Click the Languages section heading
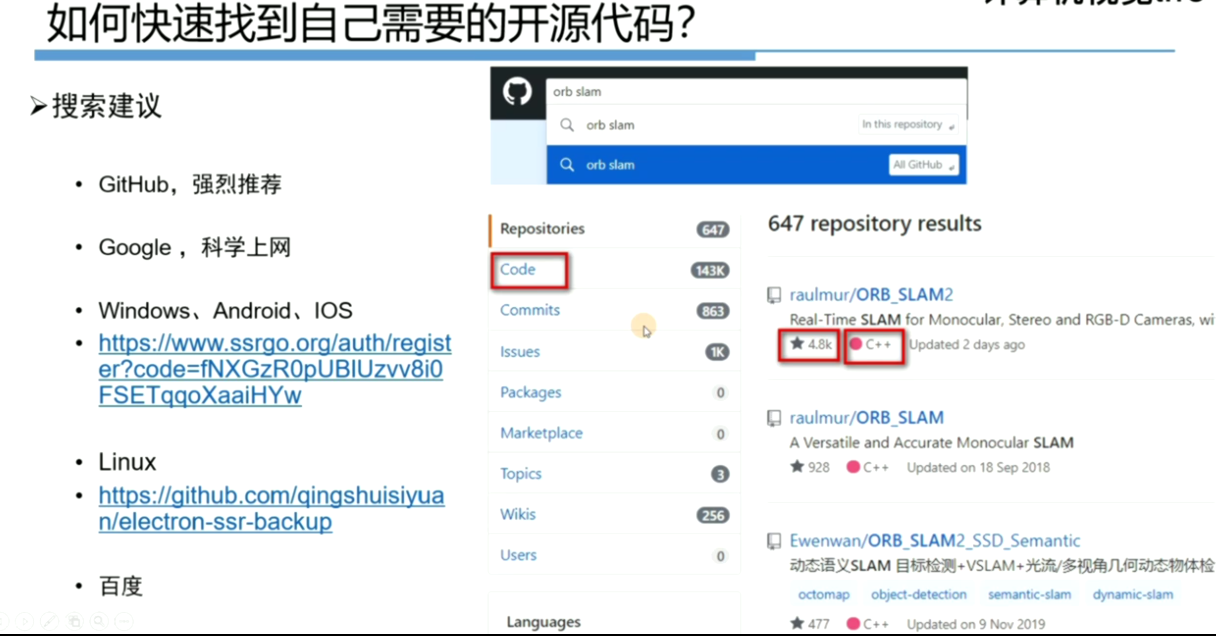The height and width of the screenshot is (636, 1216). pos(543,622)
